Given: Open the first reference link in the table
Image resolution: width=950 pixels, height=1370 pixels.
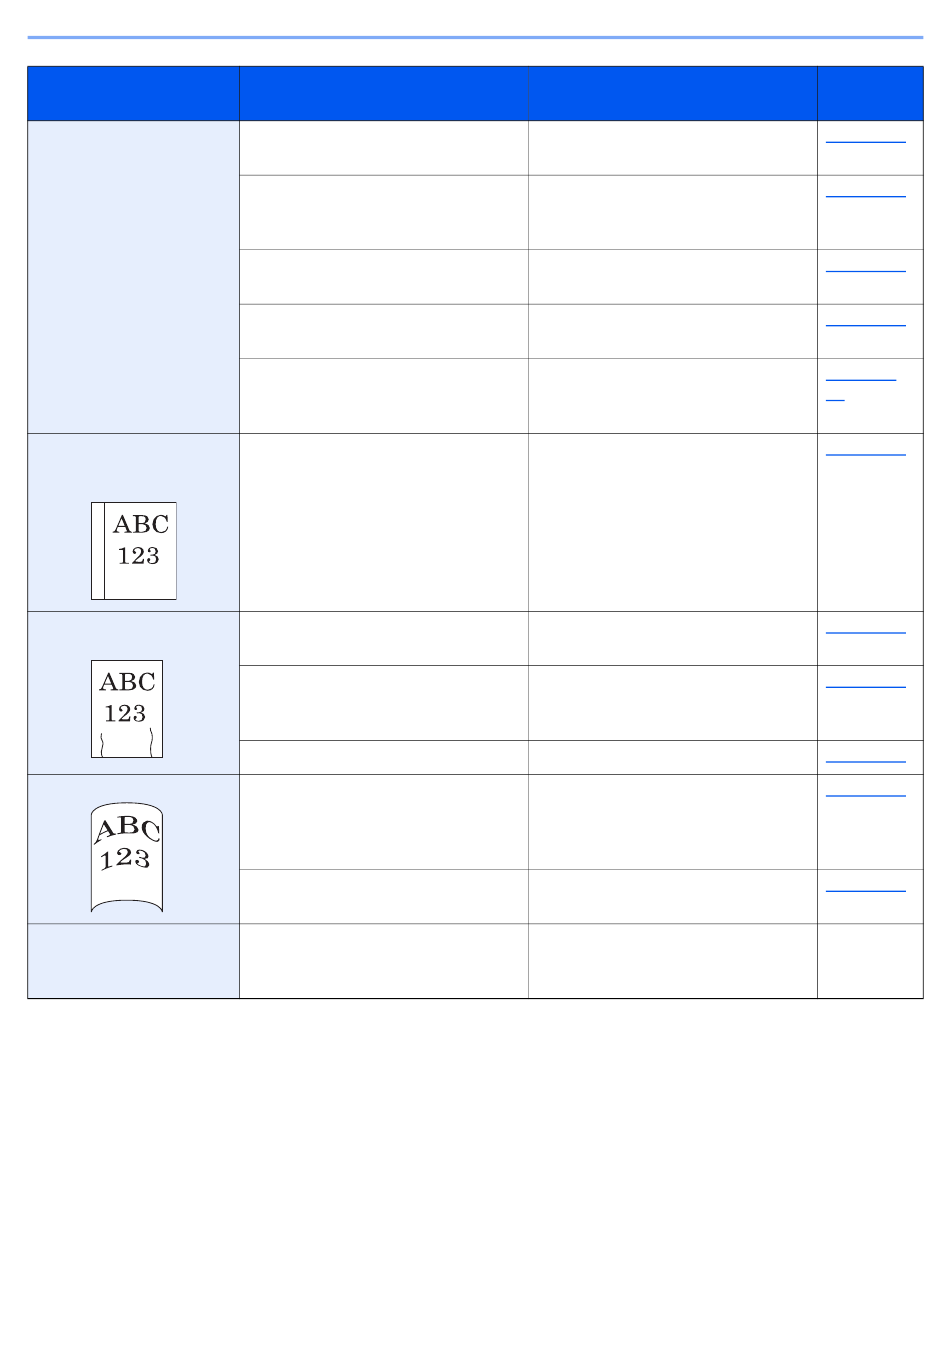Looking at the screenshot, I should coord(865,142).
